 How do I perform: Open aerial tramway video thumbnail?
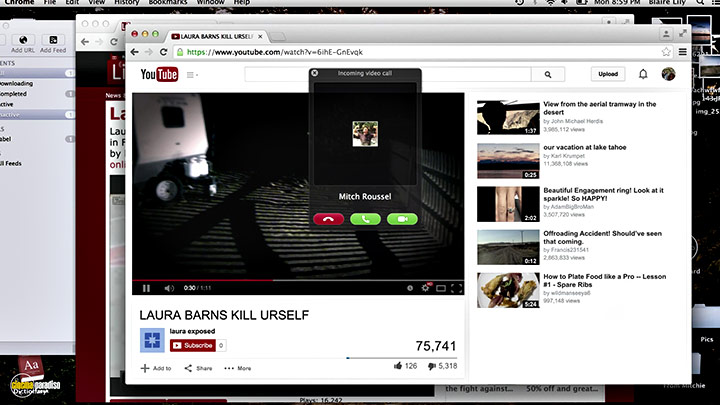point(508,118)
